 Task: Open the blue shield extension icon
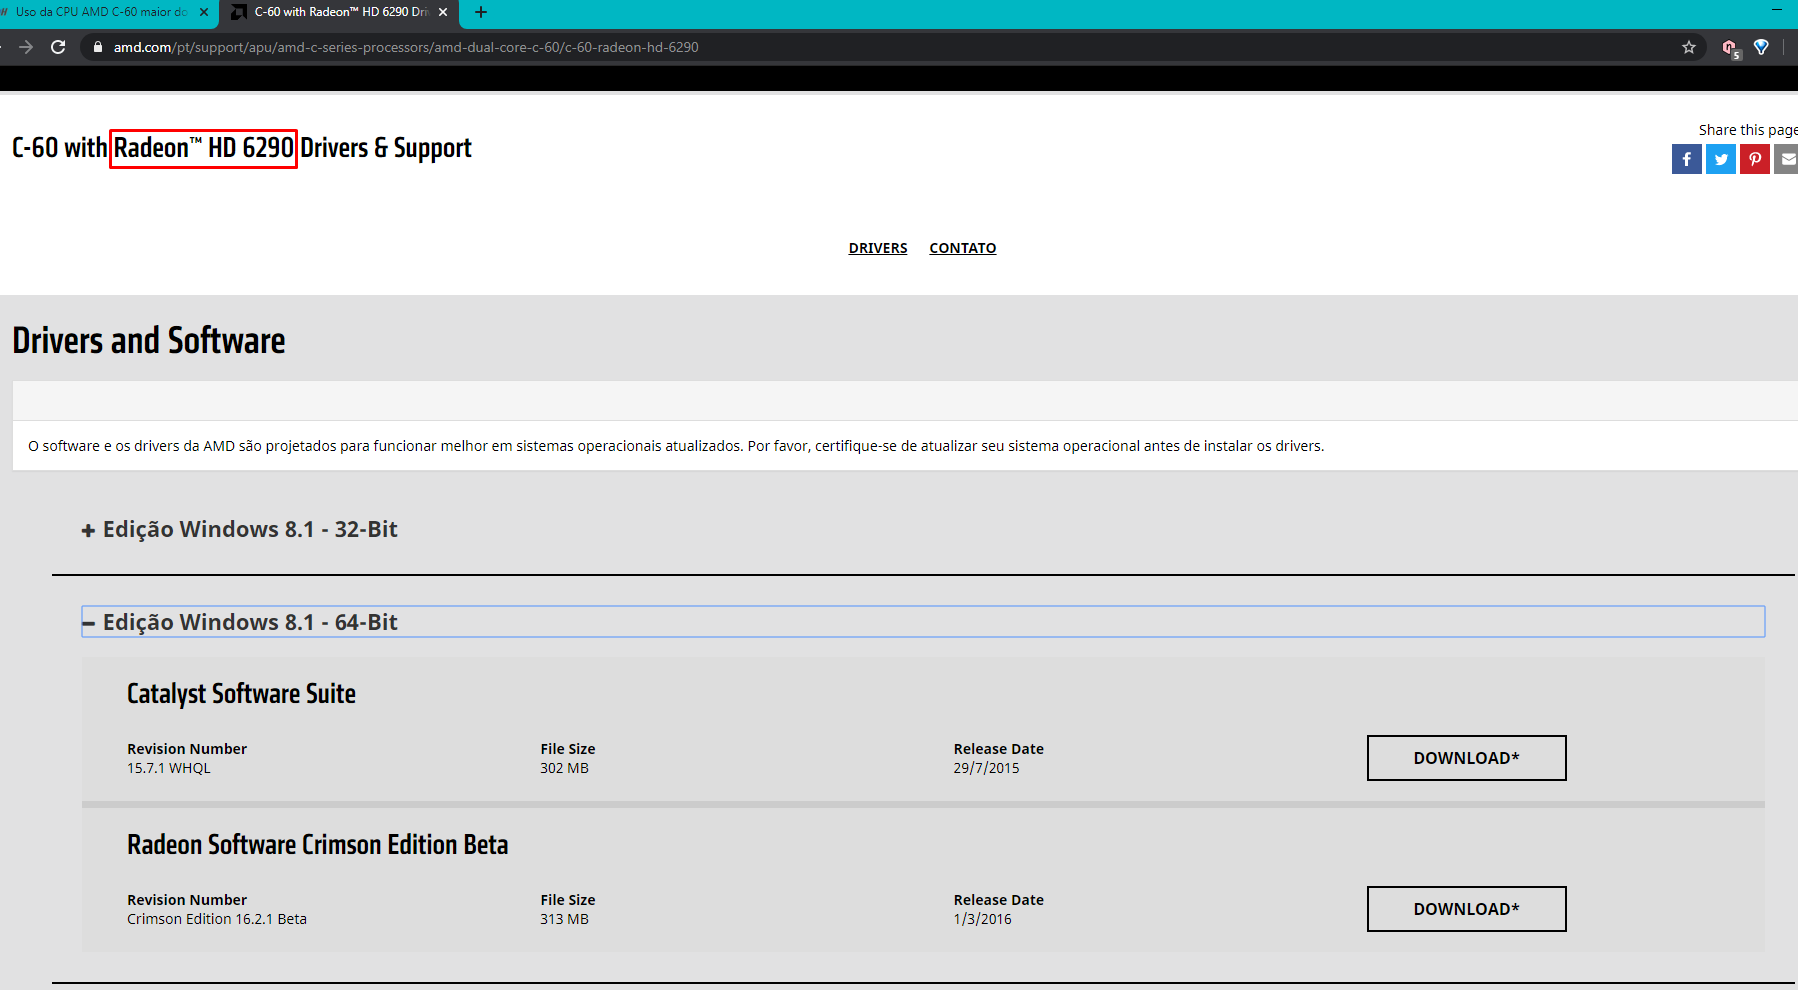pyautogui.click(x=1762, y=47)
